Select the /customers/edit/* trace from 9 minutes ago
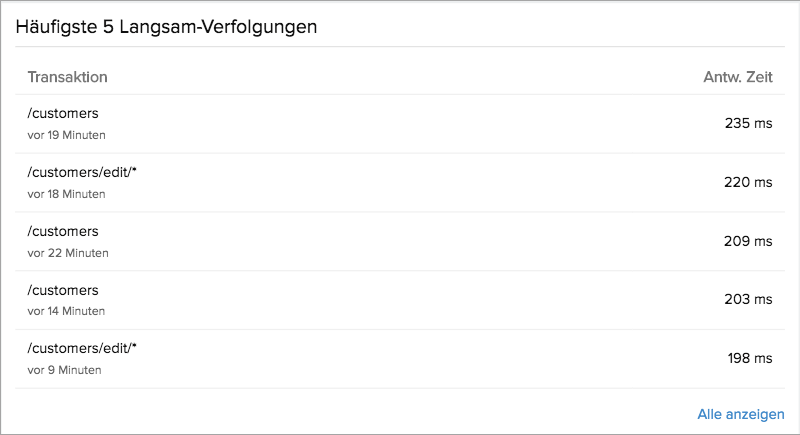Screen dimensions: 800x435 82,349
